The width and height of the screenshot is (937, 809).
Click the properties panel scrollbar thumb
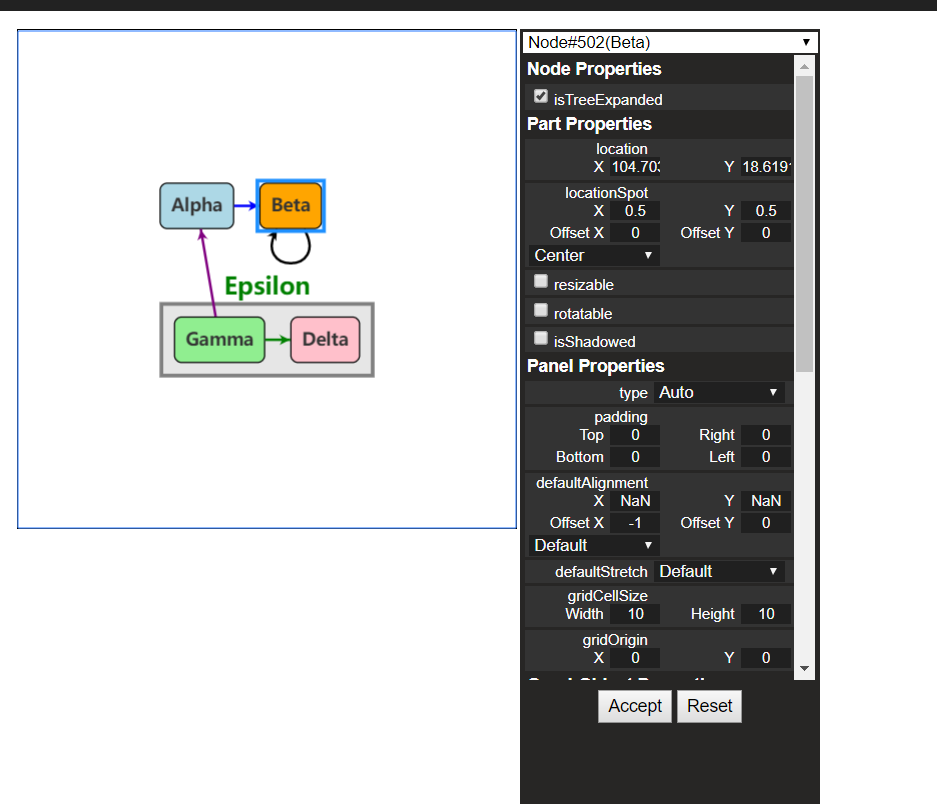[804, 223]
